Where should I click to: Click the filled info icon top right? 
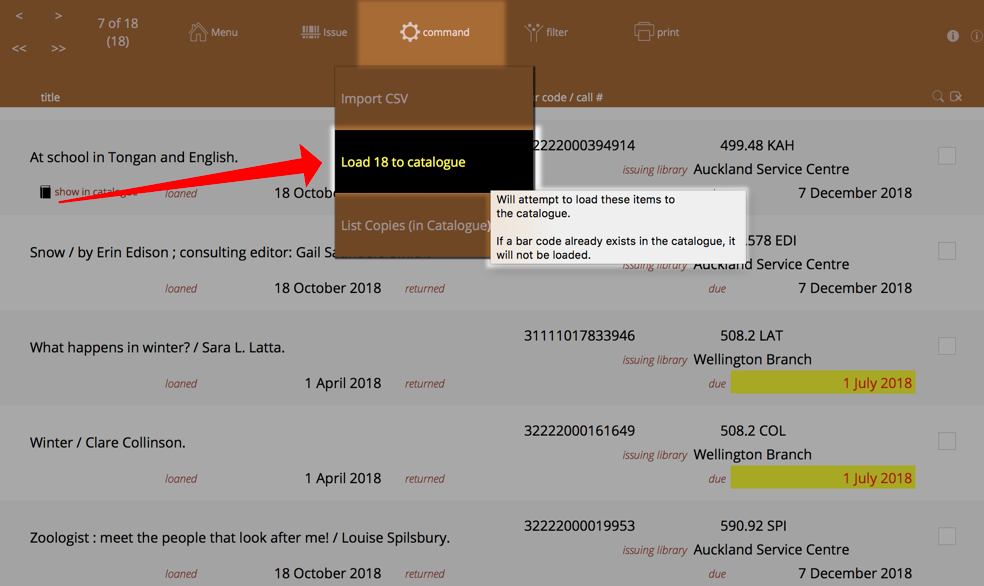[x=953, y=36]
